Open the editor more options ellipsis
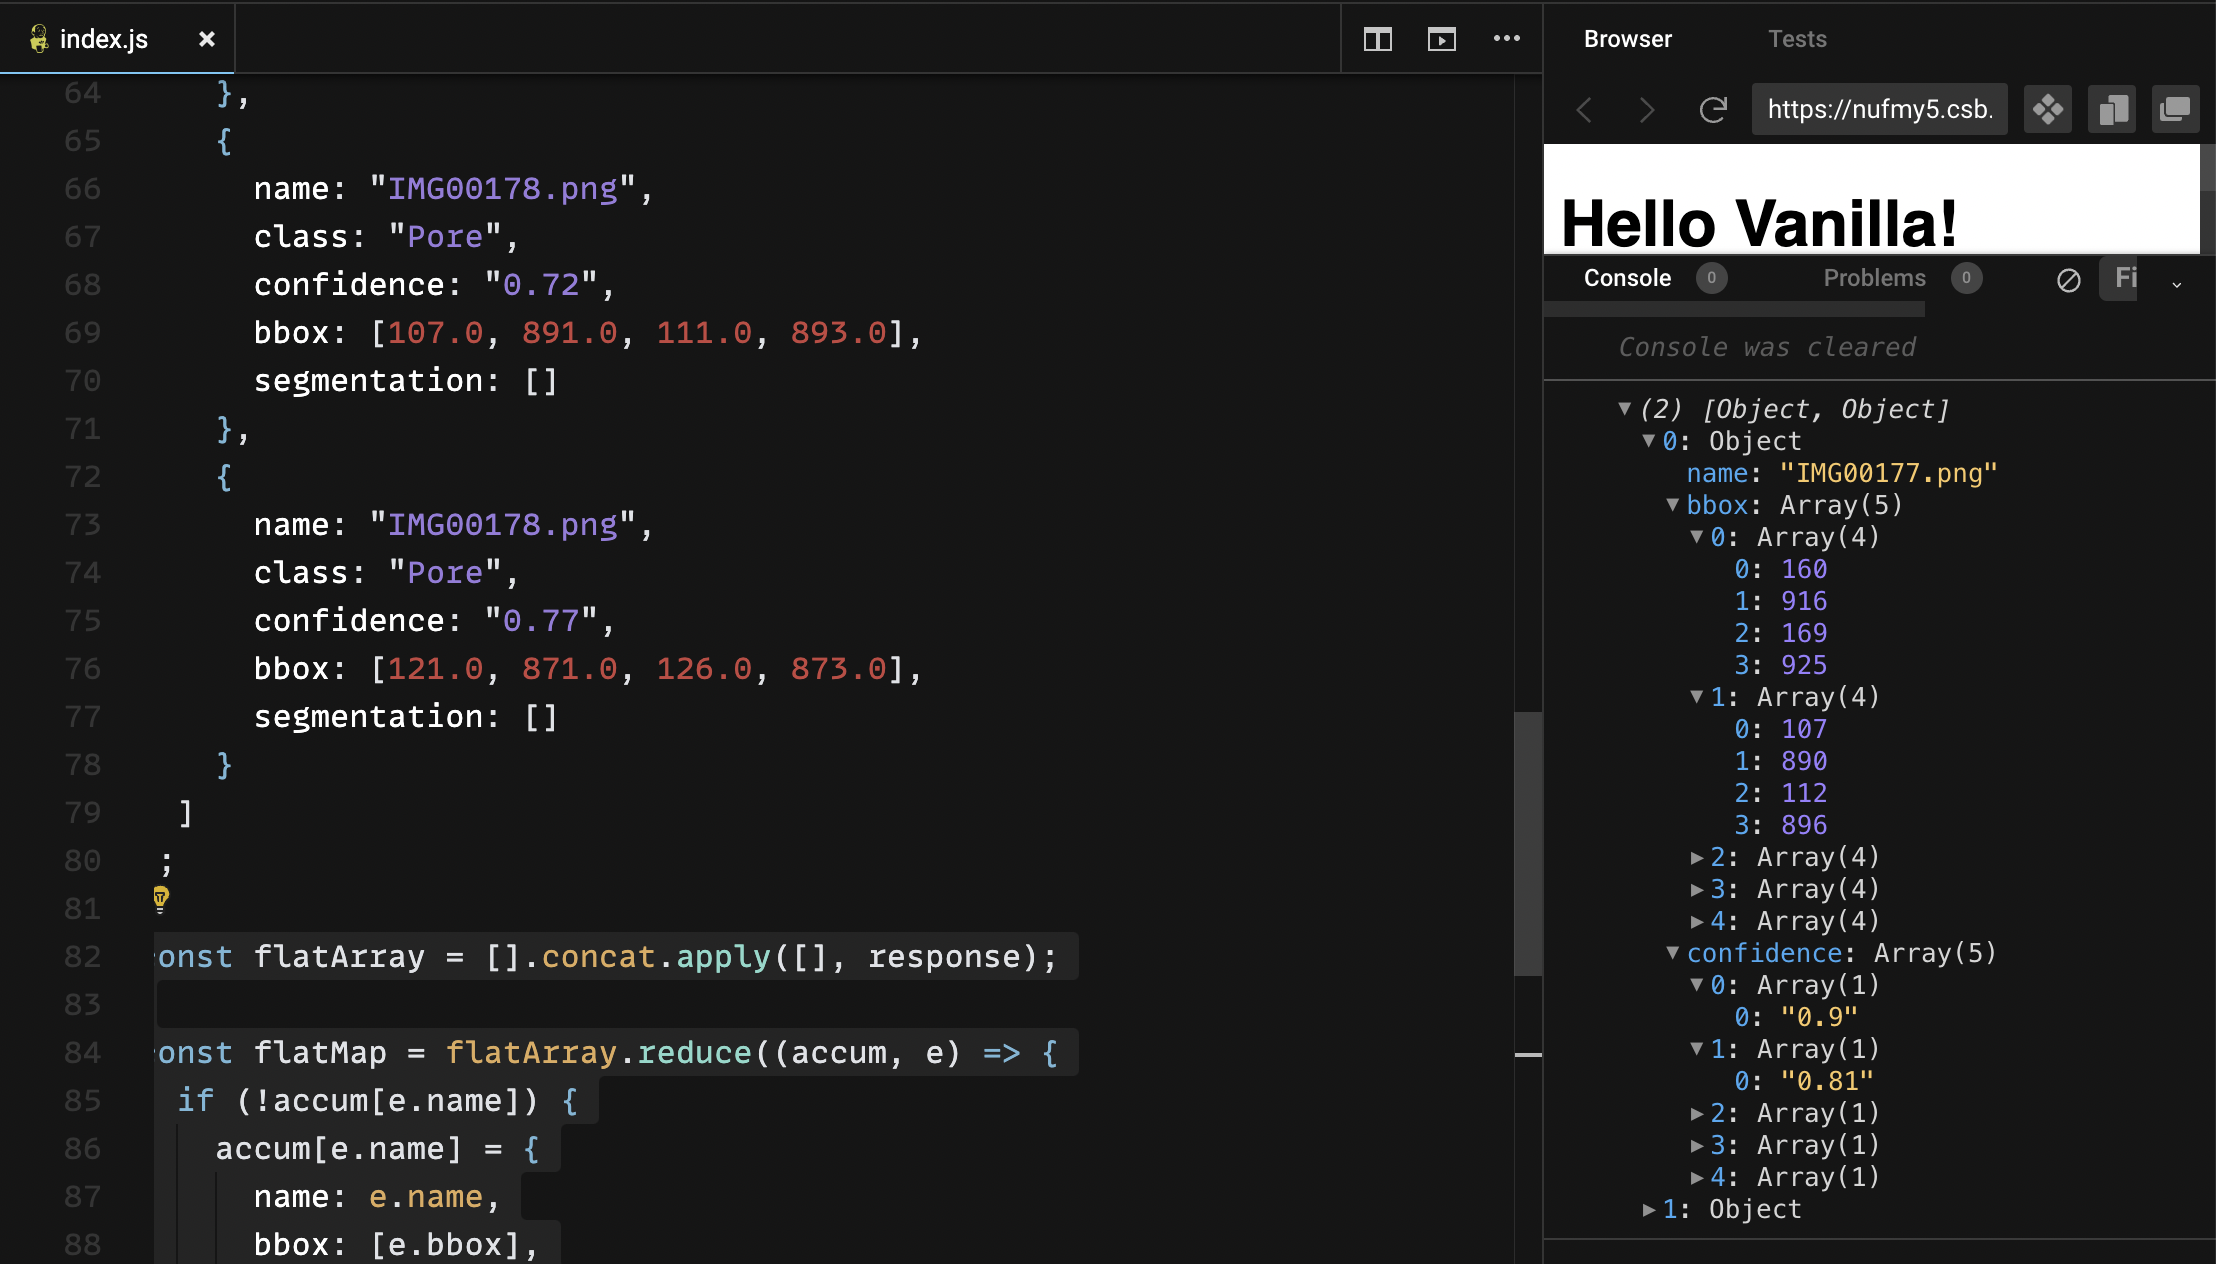The image size is (2216, 1264). [1506, 39]
